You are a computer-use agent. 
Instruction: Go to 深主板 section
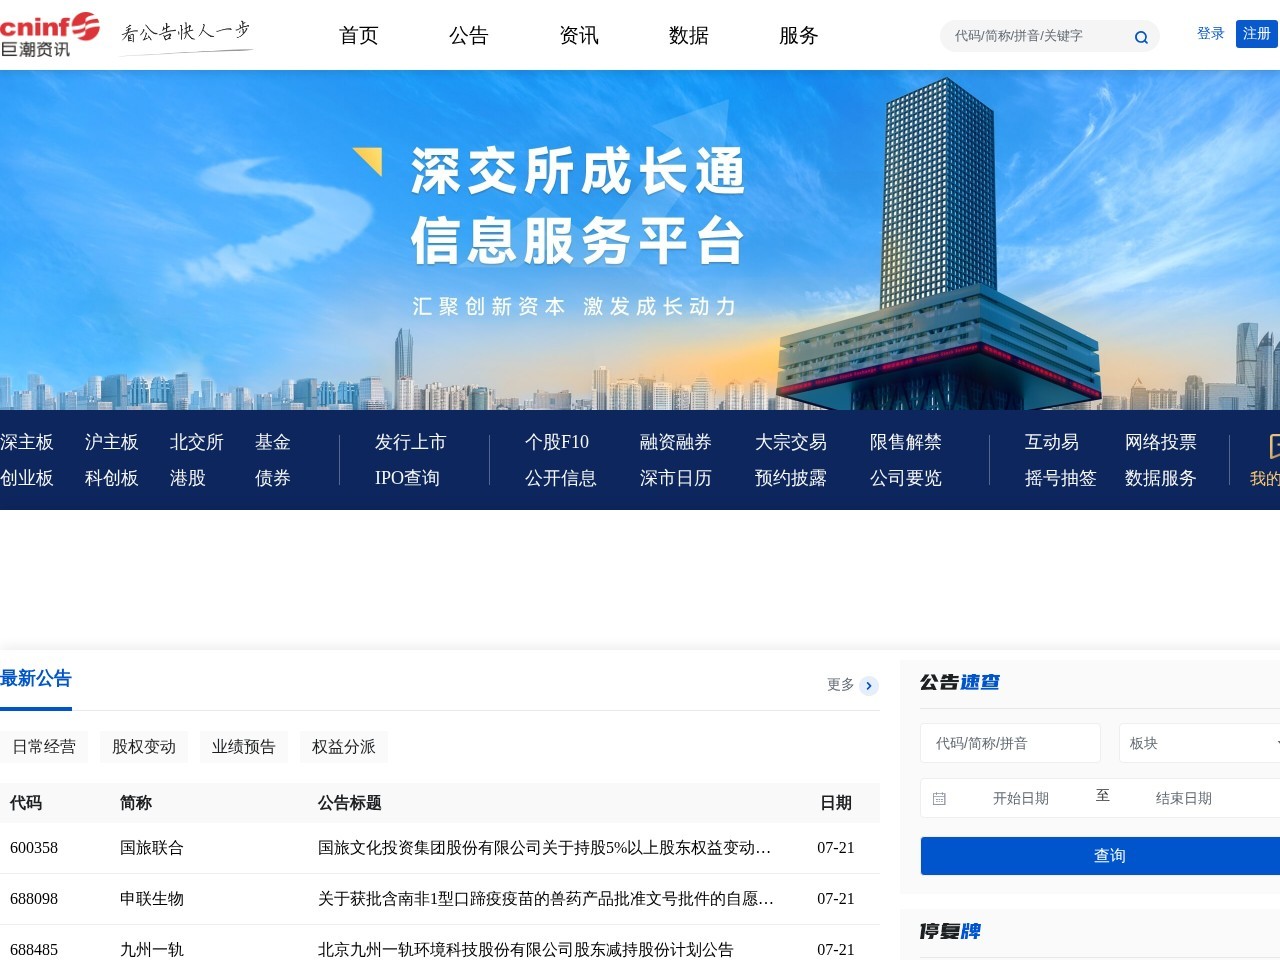(x=27, y=442)
